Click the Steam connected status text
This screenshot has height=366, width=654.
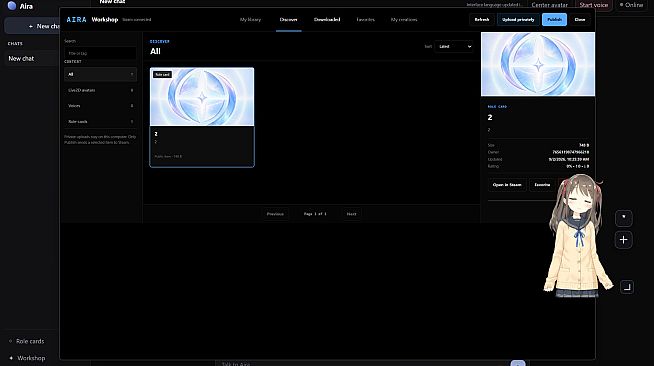pyautogui.click(x=137, y=20)
